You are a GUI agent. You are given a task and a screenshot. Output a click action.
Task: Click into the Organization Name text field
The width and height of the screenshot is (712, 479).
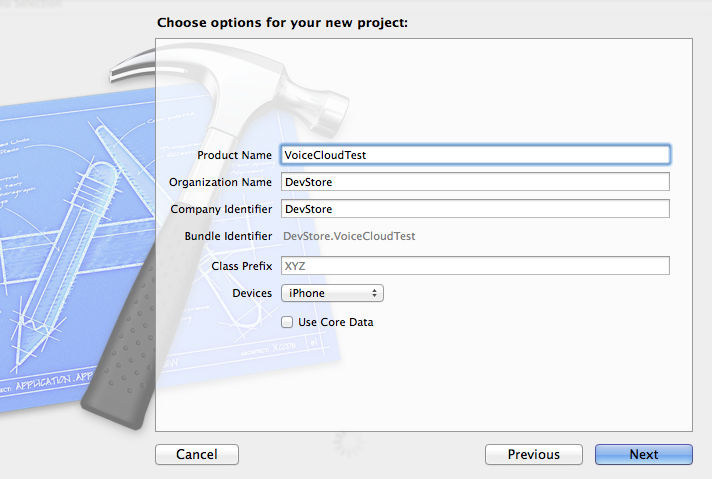475,182
